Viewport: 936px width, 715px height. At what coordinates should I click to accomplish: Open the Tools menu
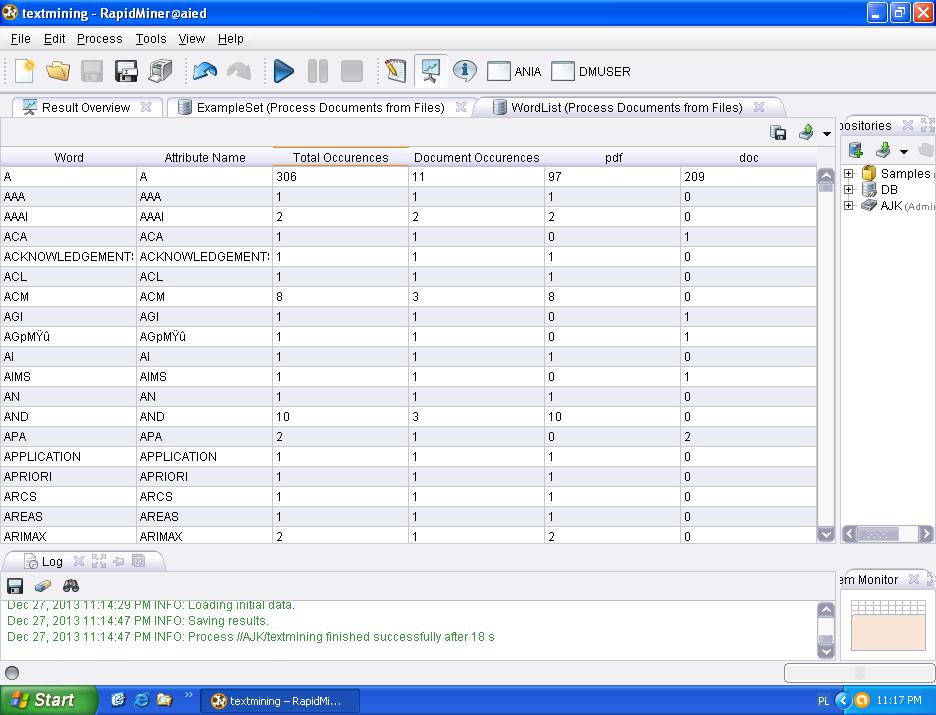150,39
